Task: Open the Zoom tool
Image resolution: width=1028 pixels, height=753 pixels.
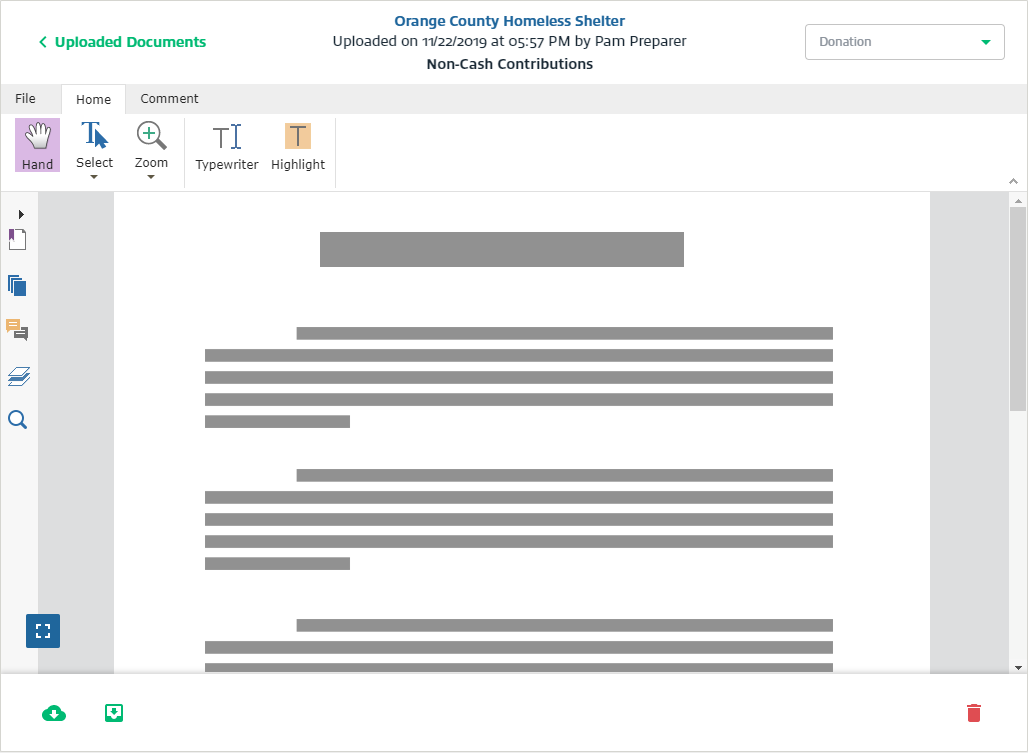Action: [151, 145]
